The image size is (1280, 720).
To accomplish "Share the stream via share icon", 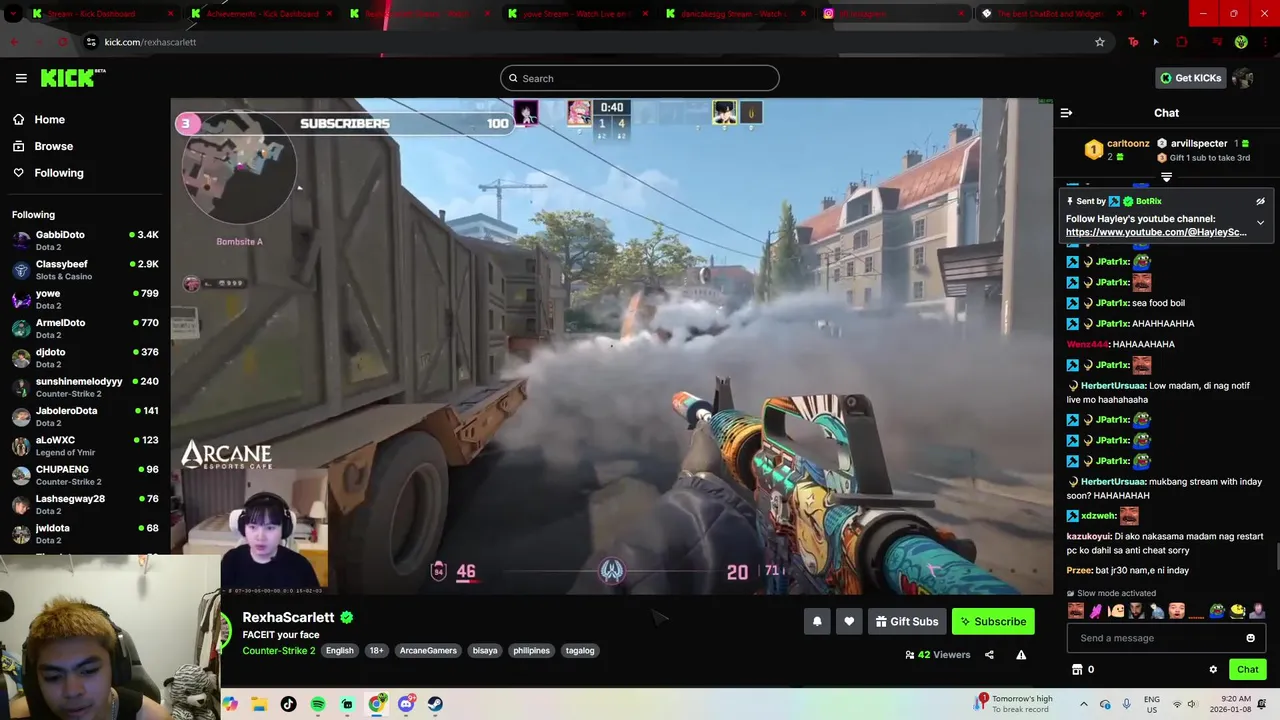I will 989,655.
